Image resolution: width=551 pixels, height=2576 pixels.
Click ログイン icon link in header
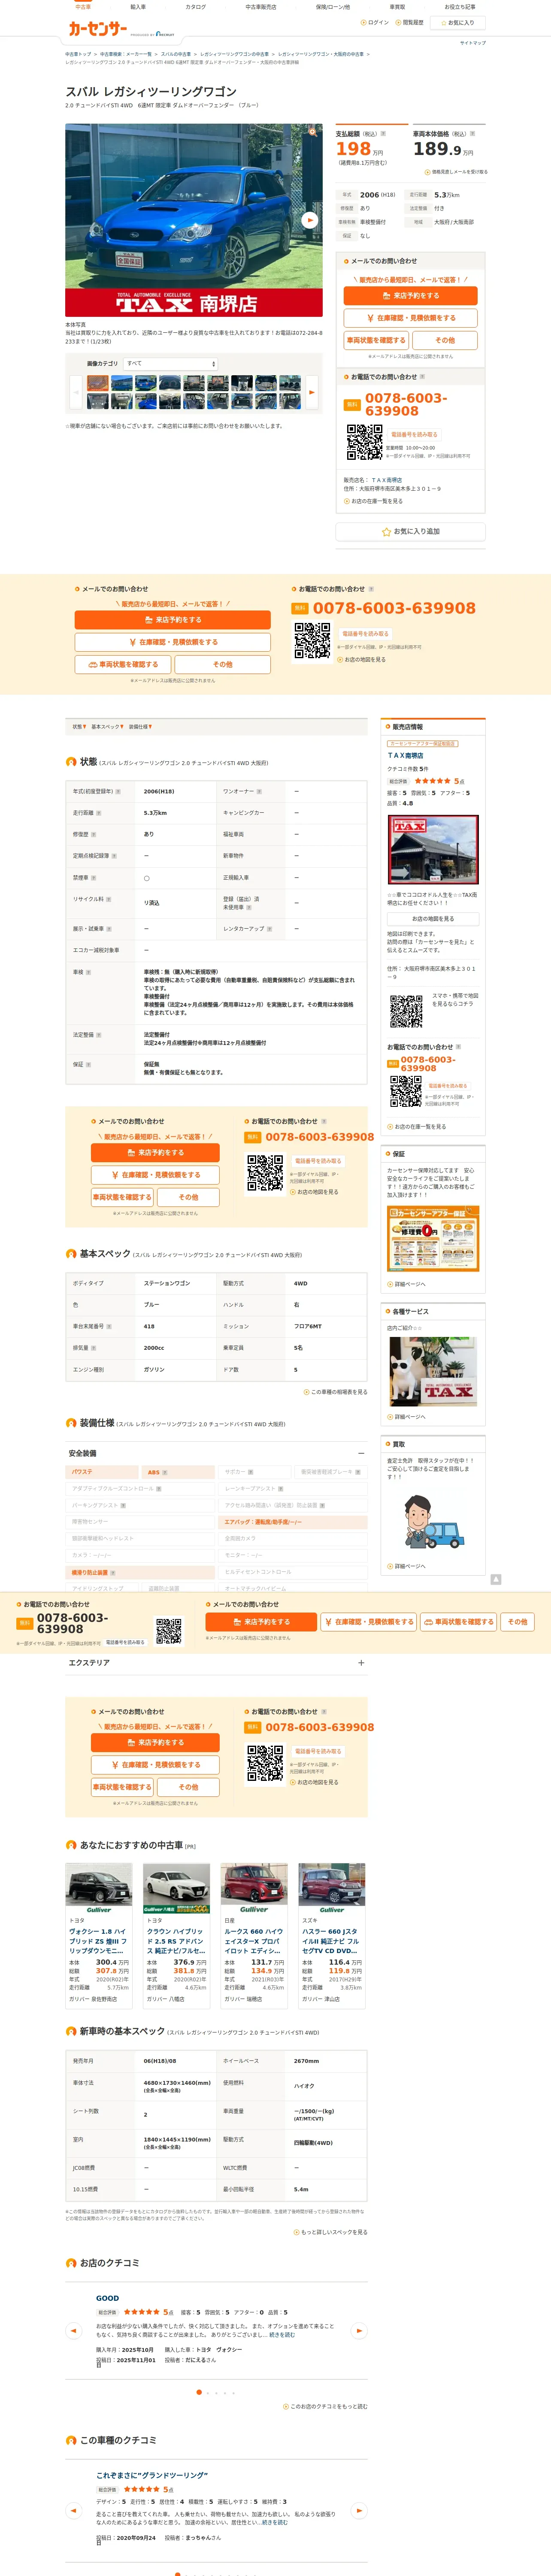[375, 22]
